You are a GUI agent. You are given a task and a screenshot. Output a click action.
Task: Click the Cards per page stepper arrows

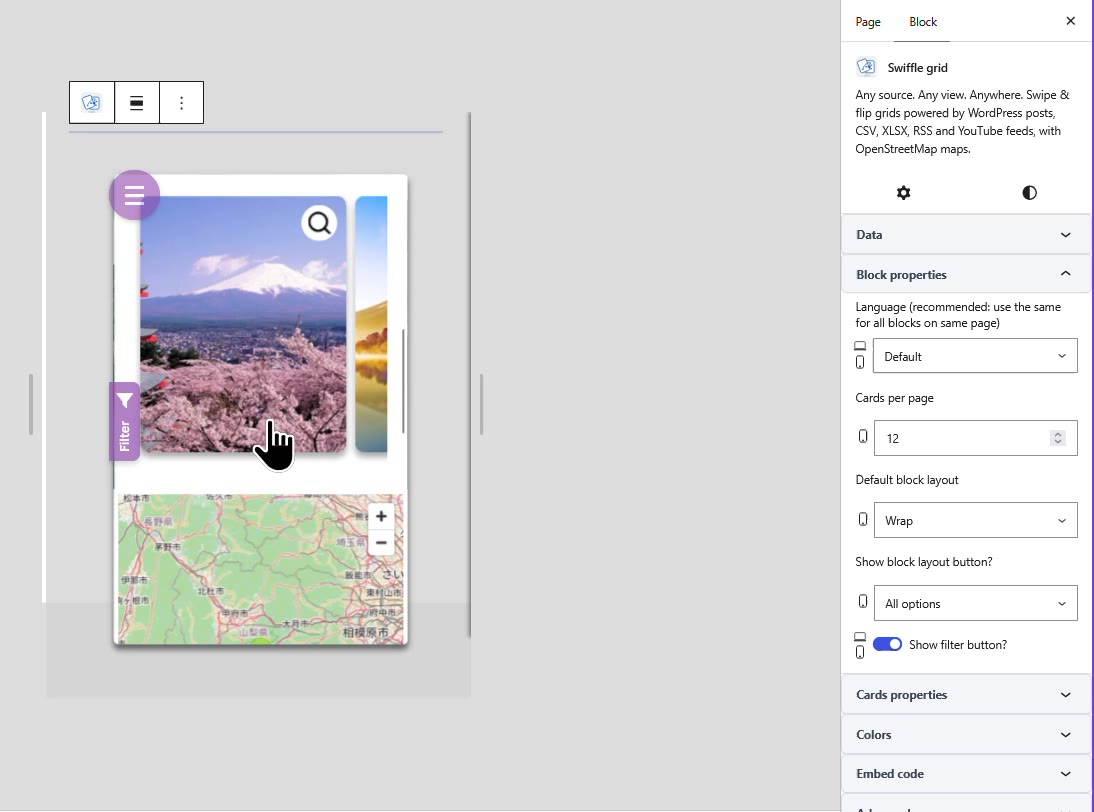[x=1058, y=438]
